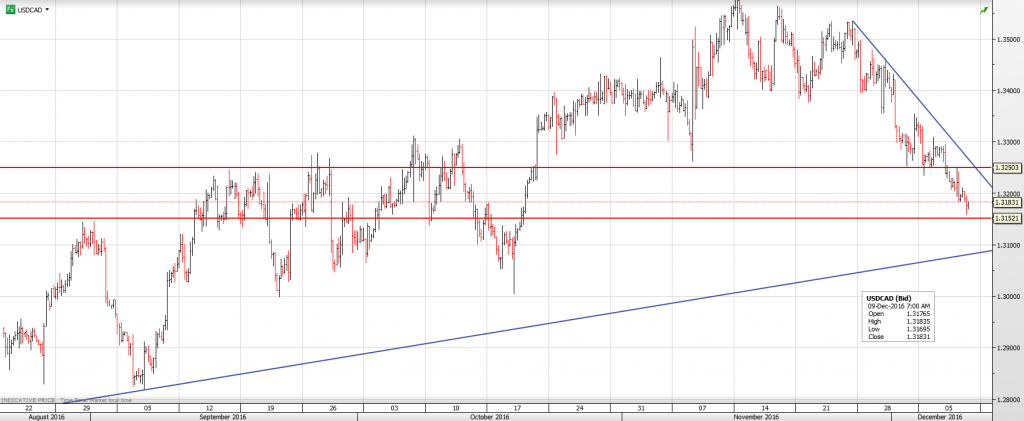The image size is (1024, 421).
Task: Select the 1.31521 price level tag
Action: point(1006,218)
